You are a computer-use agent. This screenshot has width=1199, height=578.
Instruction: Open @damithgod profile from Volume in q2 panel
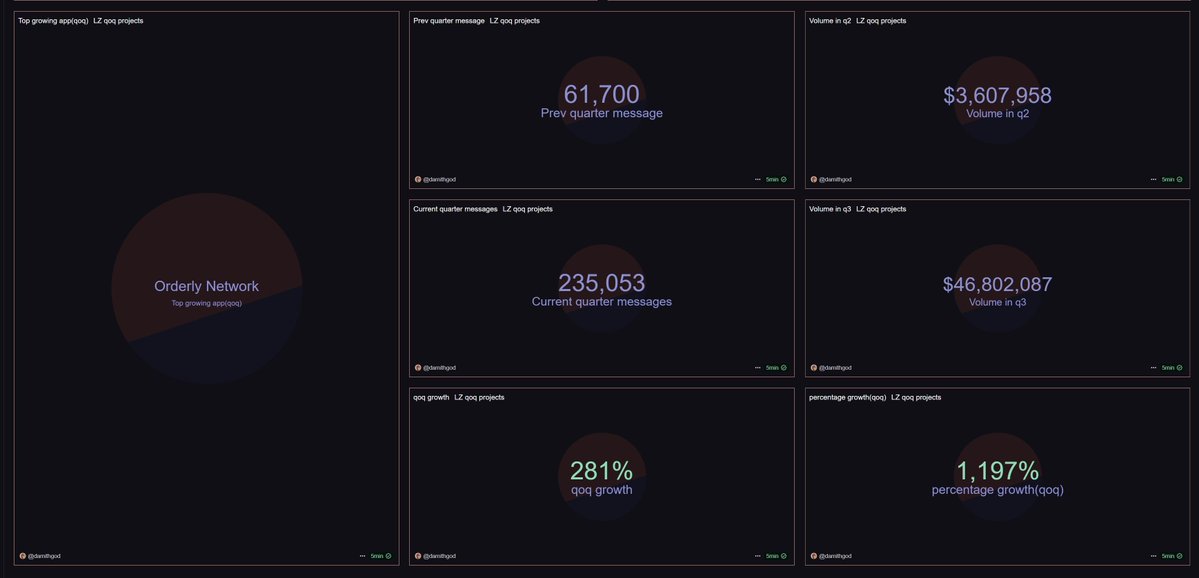pos(835,180)
